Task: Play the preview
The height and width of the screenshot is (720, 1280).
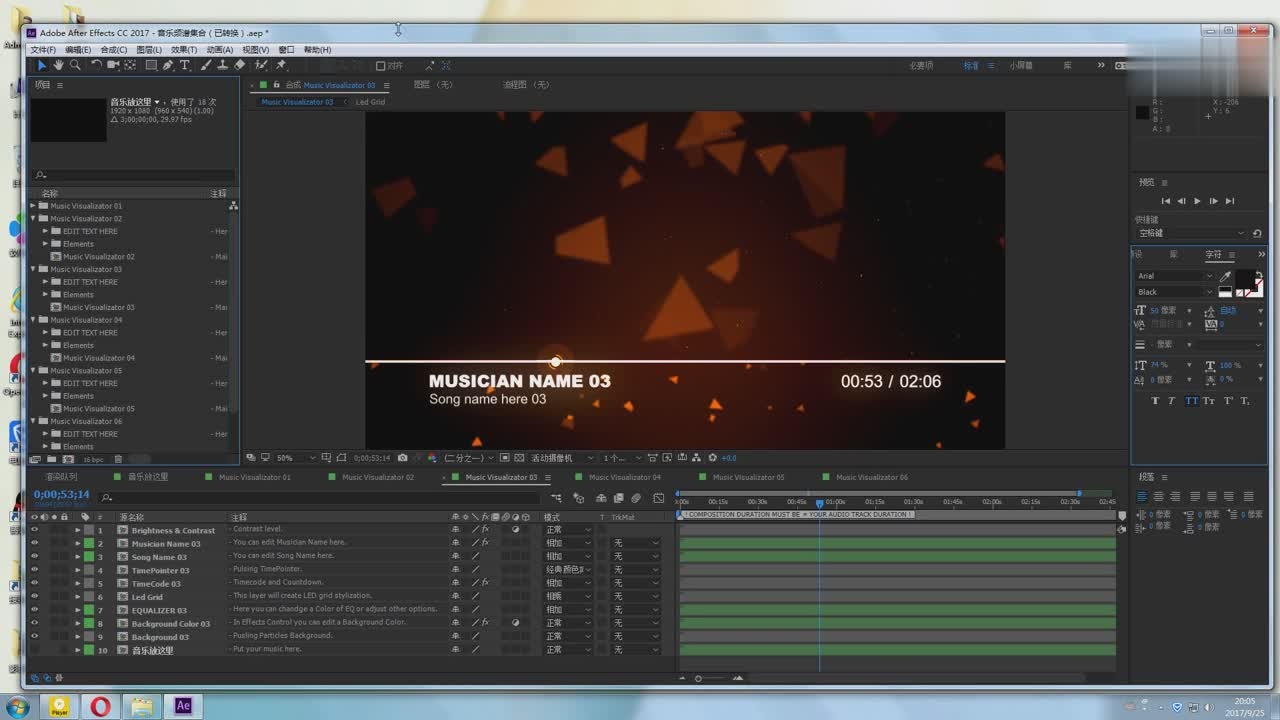Action: (x=1197, y=201)
